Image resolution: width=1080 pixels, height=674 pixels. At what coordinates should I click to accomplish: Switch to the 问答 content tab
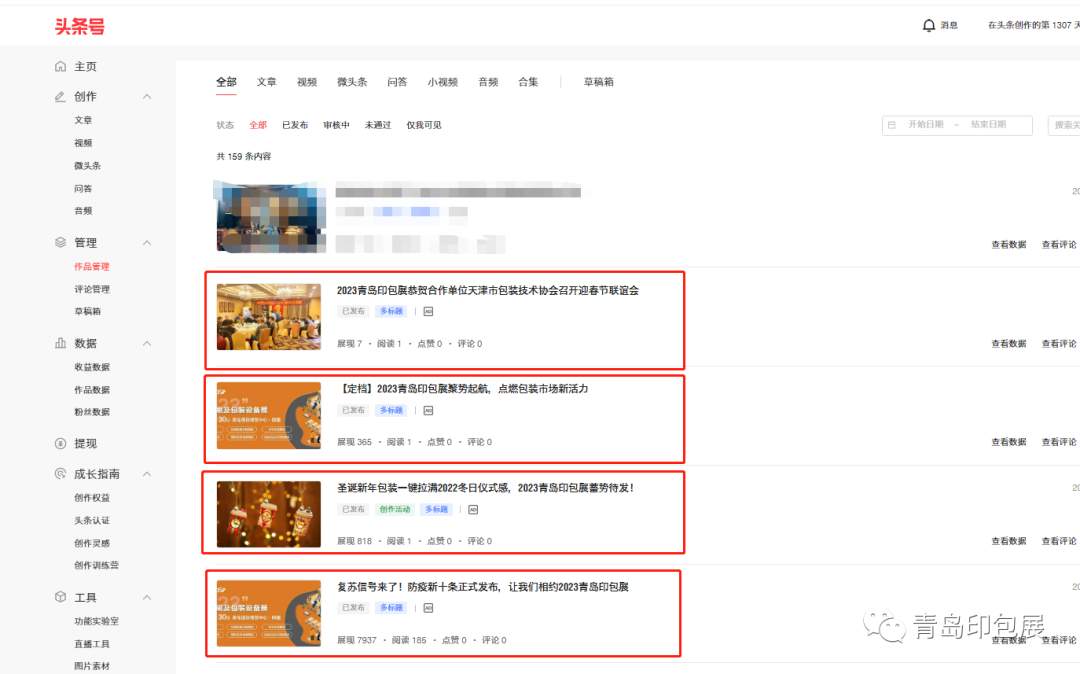[397, 82]
